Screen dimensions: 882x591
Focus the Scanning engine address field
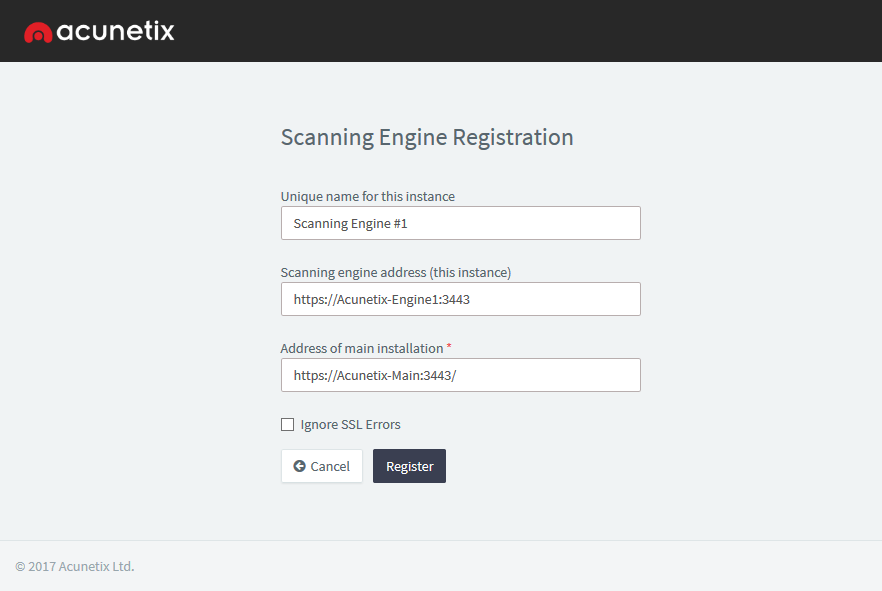tap(461, 299)
